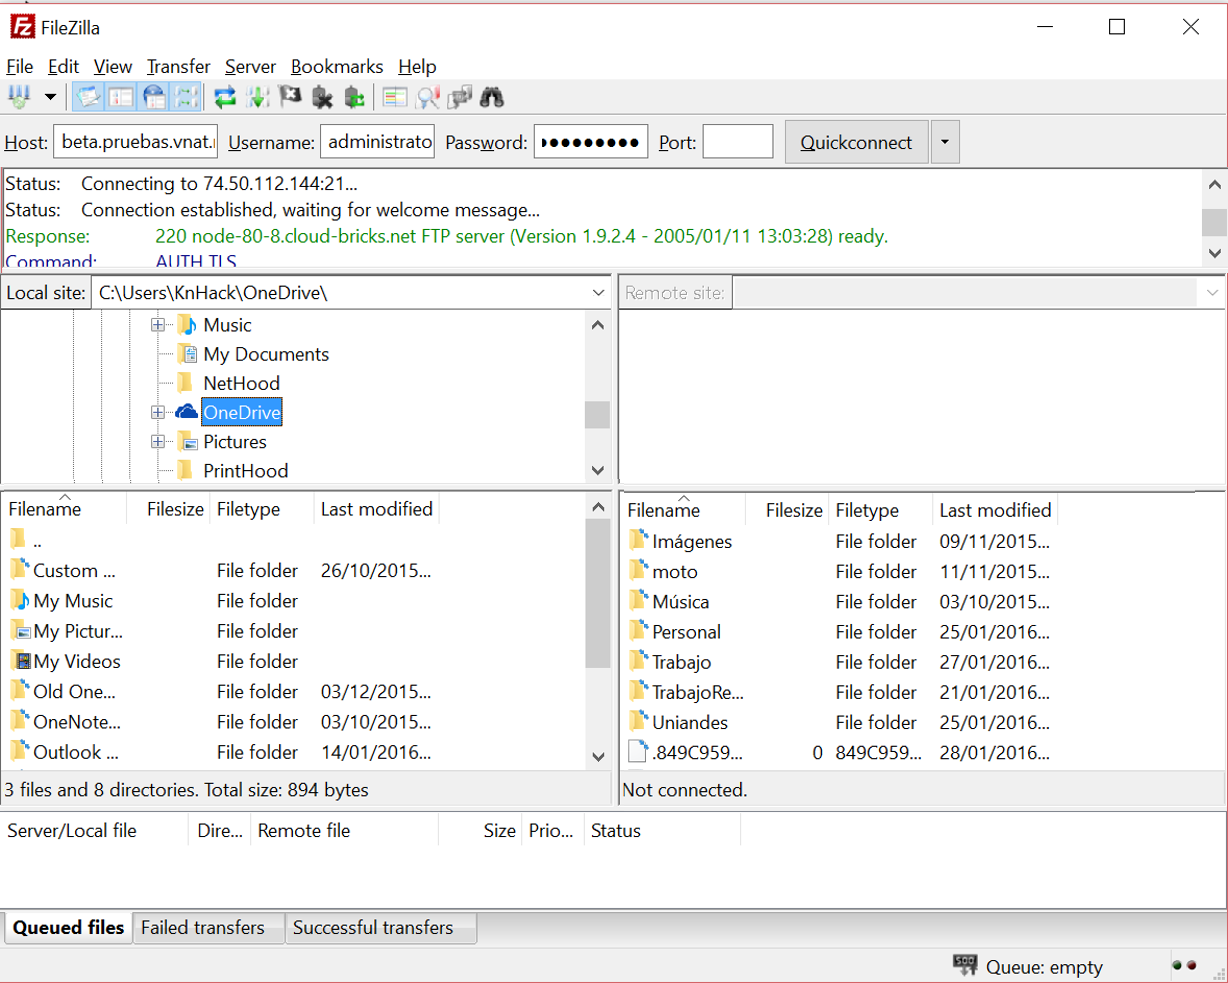Screen dimensions: 1228x983
Task: Open the Bookmarks menu
Action: (x=337, y=66)
